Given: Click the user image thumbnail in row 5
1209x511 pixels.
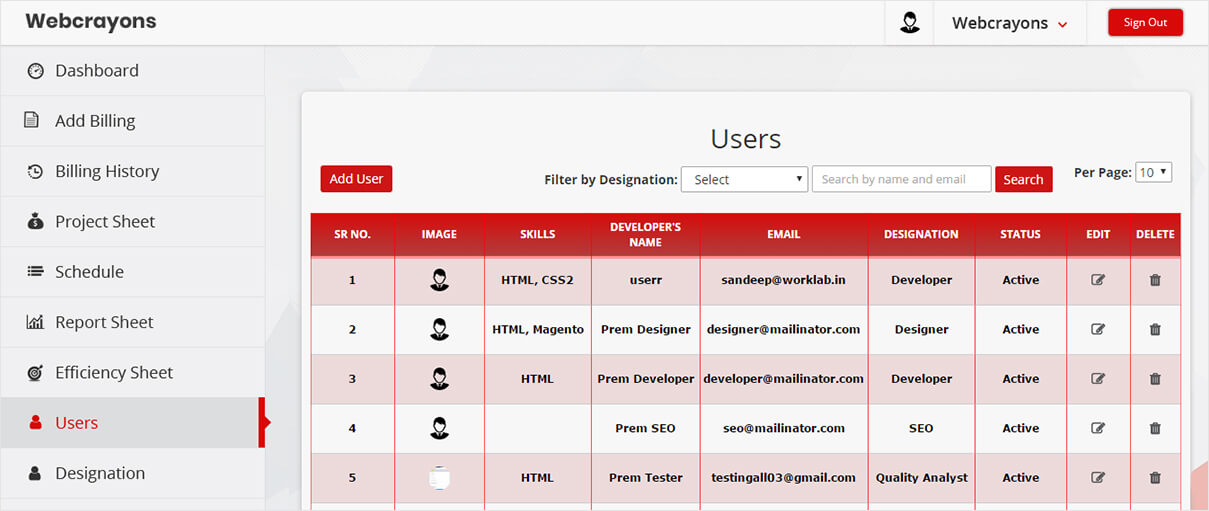Looking at the screenshot, I should click(438, 477).
